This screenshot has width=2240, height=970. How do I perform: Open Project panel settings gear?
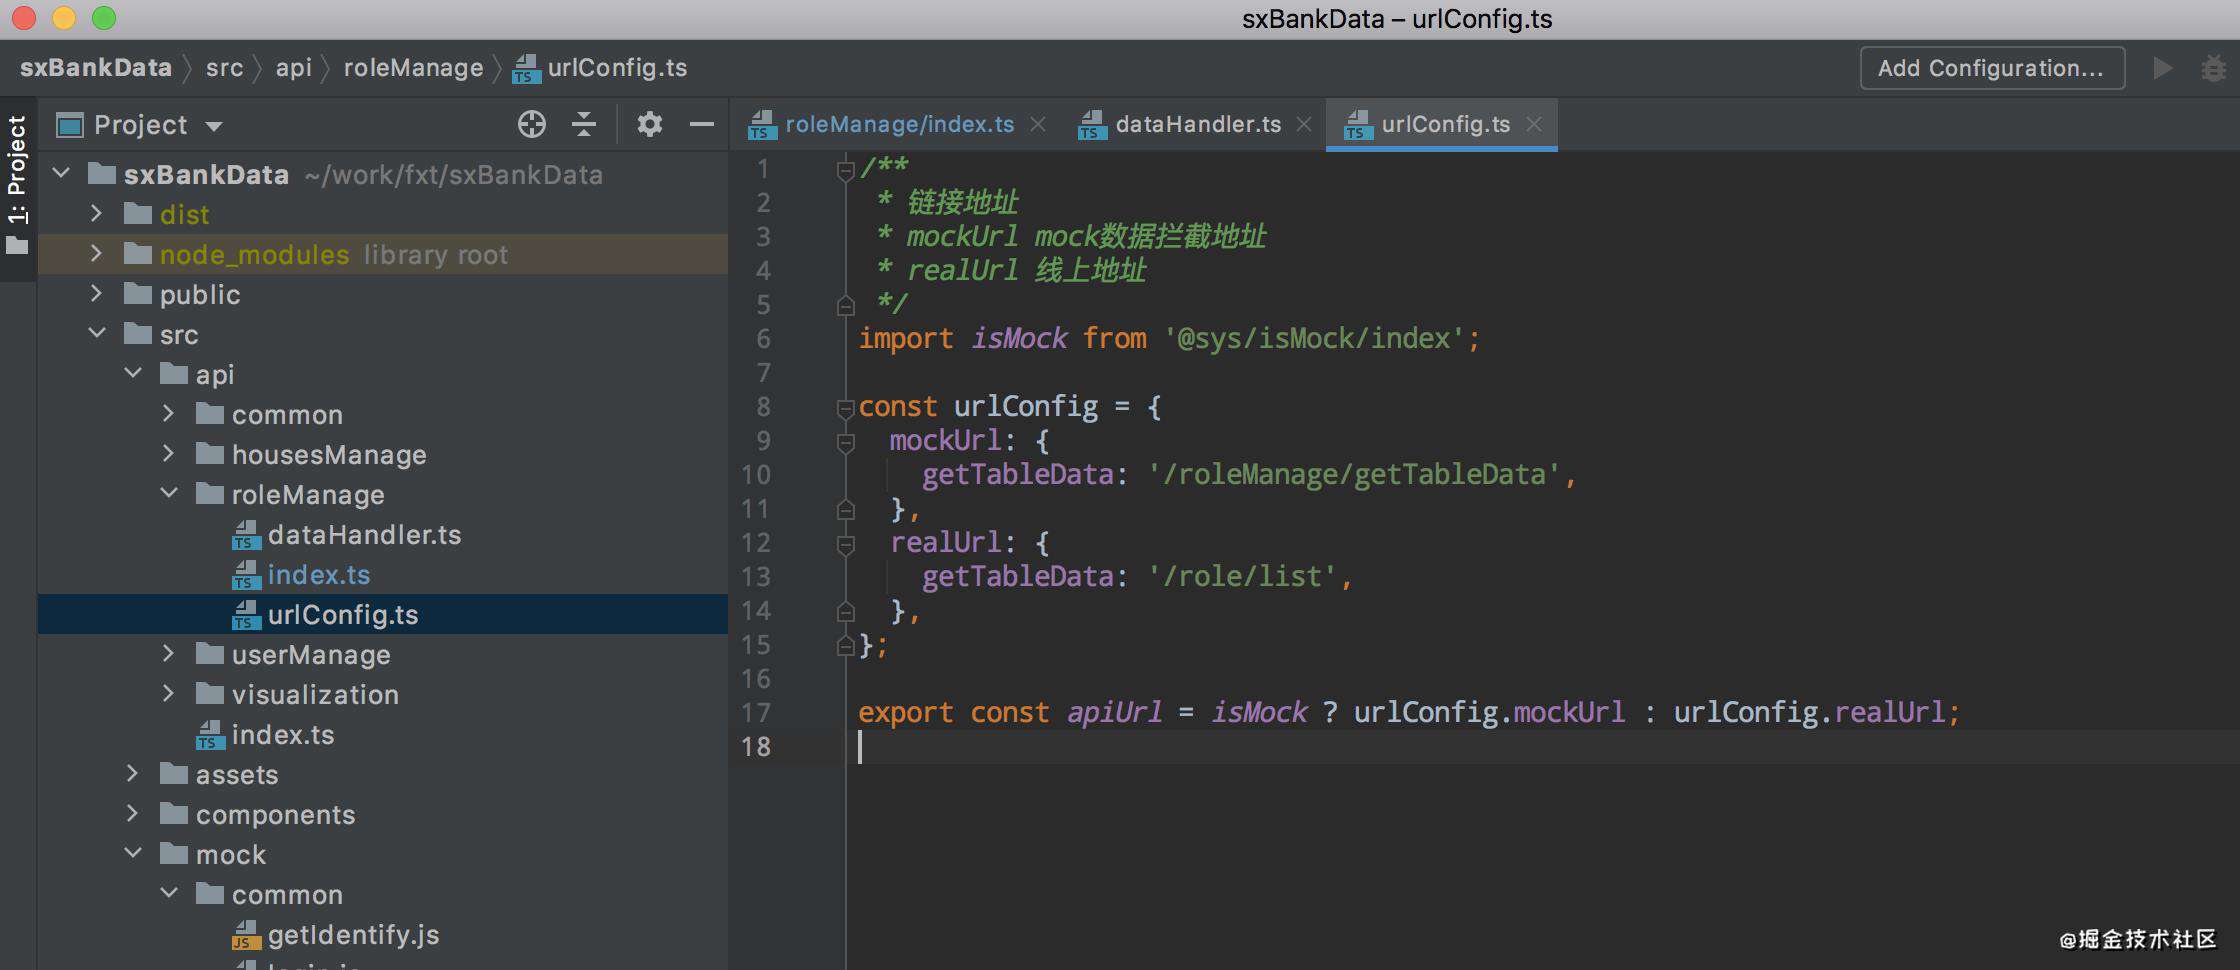click(650, 124)
